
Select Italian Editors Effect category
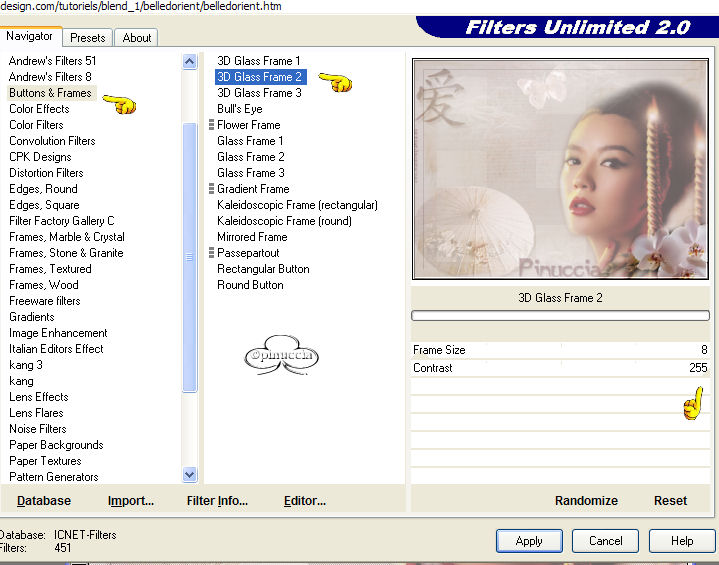(56, 349)
